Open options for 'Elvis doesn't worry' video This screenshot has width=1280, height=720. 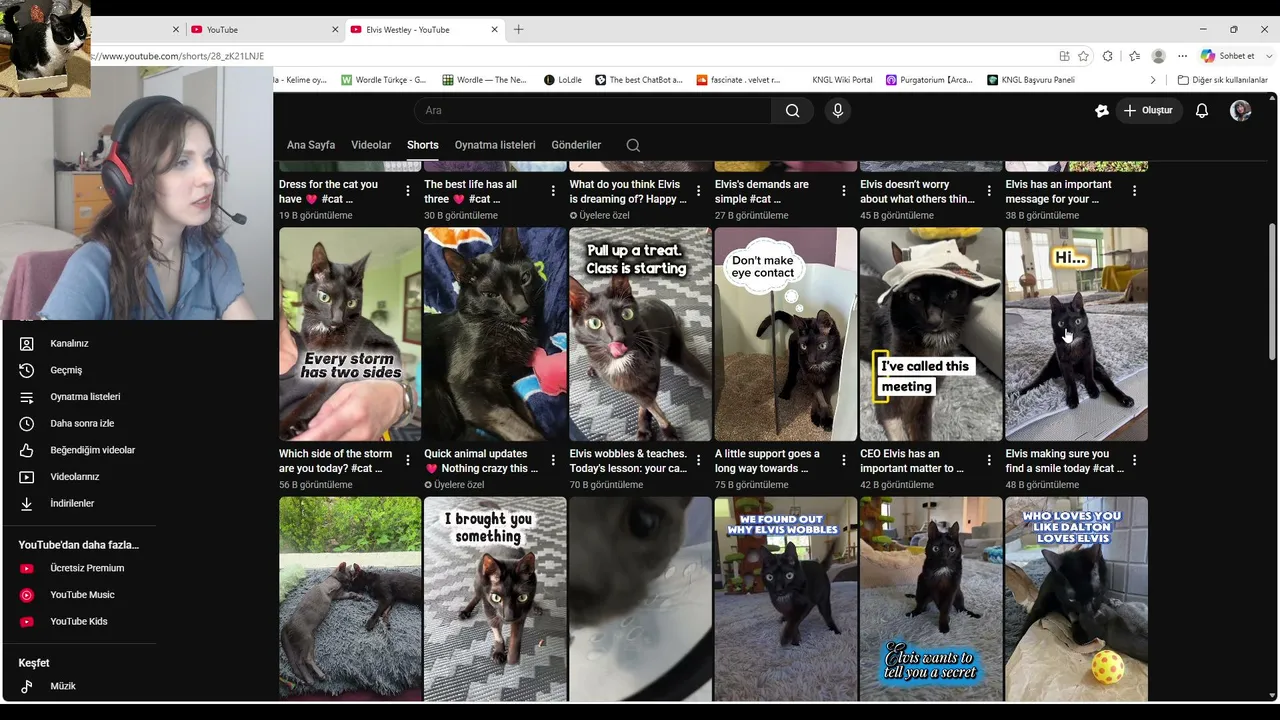point(989,191)
